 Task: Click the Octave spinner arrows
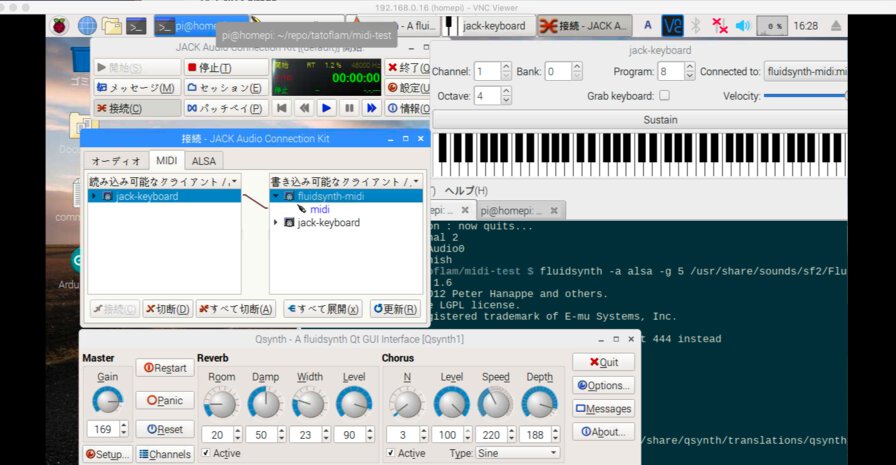[506, 95]
